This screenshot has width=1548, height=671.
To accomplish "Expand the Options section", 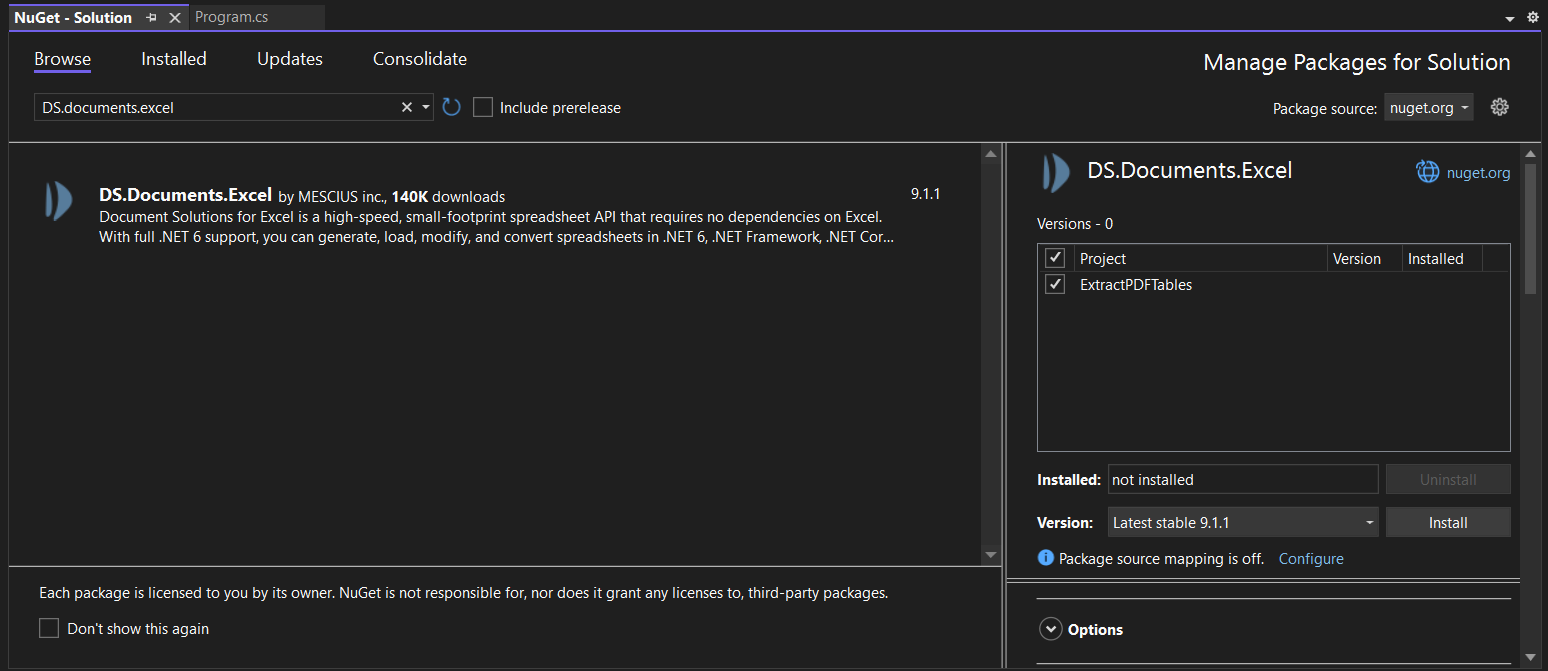I will click(1050, 629).
